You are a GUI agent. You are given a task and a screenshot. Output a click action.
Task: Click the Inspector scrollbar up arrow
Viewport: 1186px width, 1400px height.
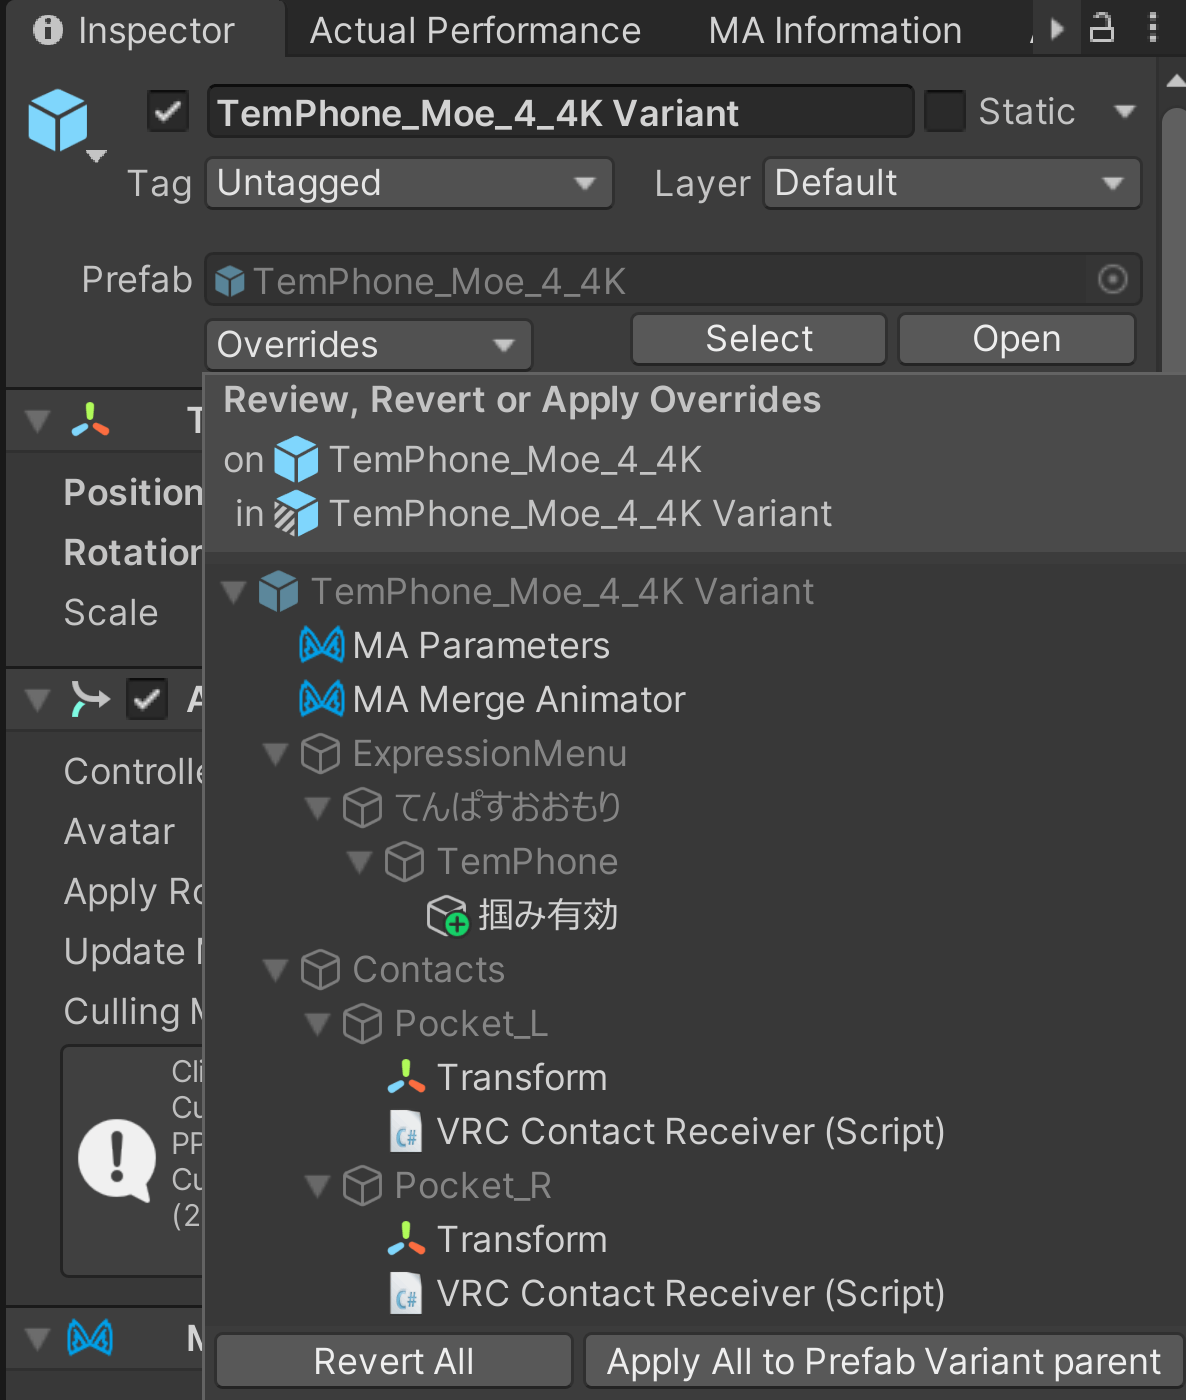click(x=1175, y=81)
